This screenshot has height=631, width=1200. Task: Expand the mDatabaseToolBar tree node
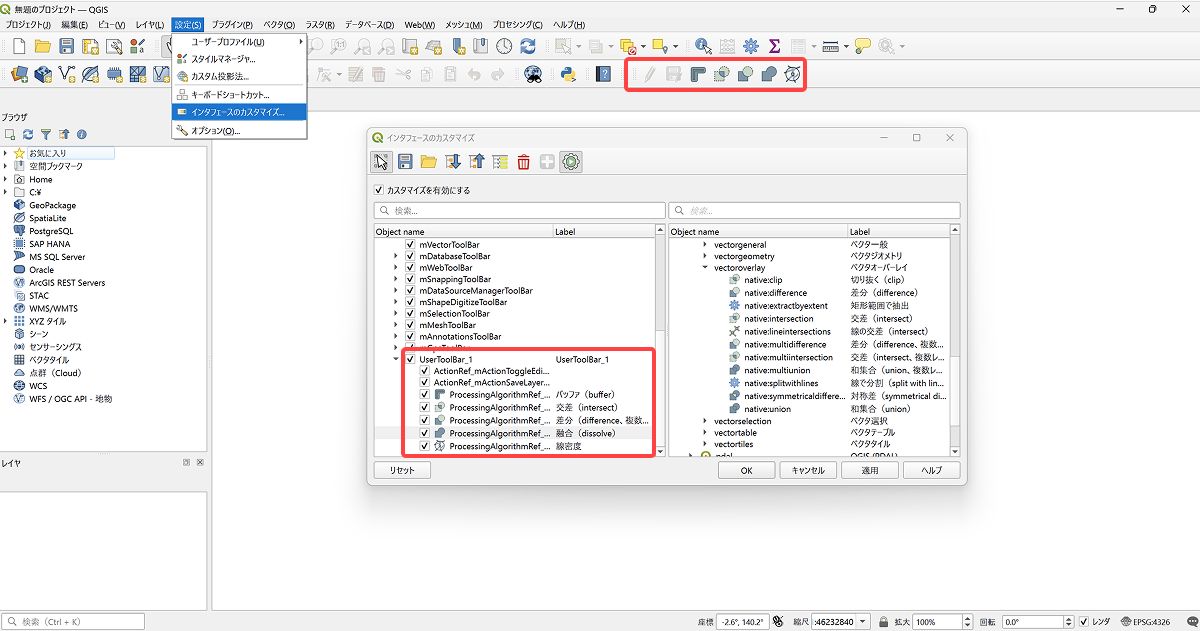coord(396,256)
